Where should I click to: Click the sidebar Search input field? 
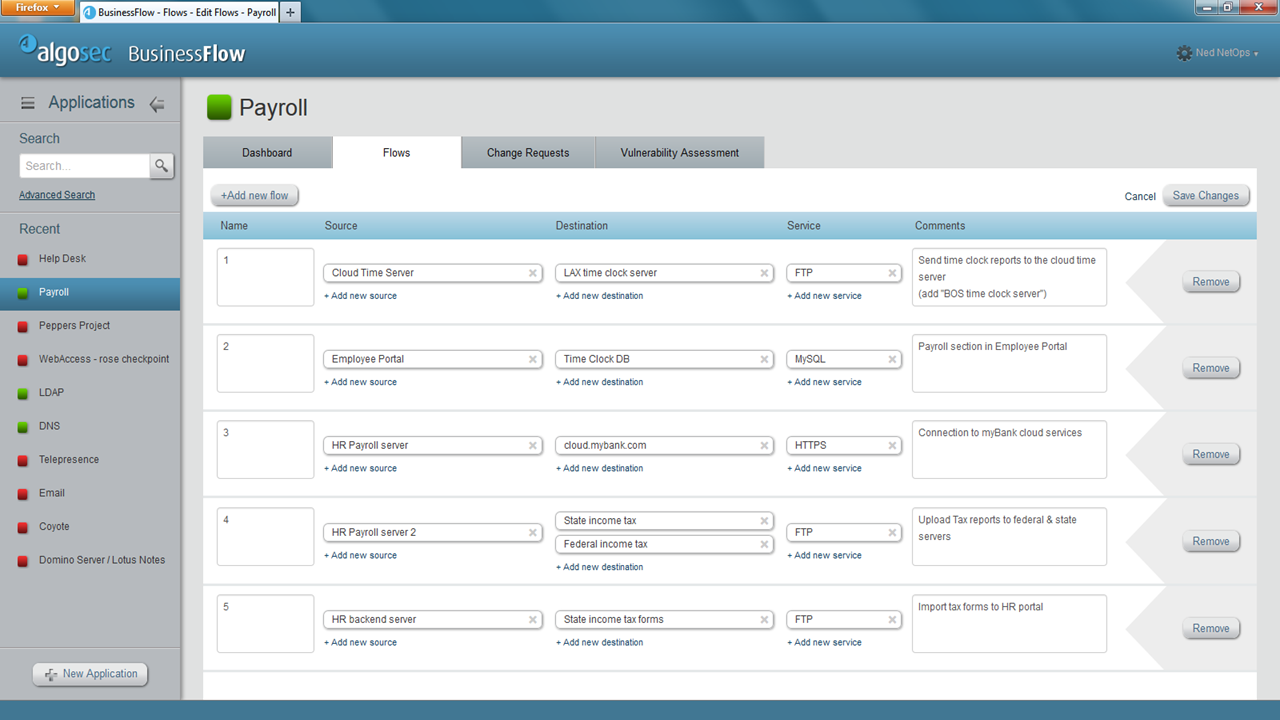click(85, 166)
